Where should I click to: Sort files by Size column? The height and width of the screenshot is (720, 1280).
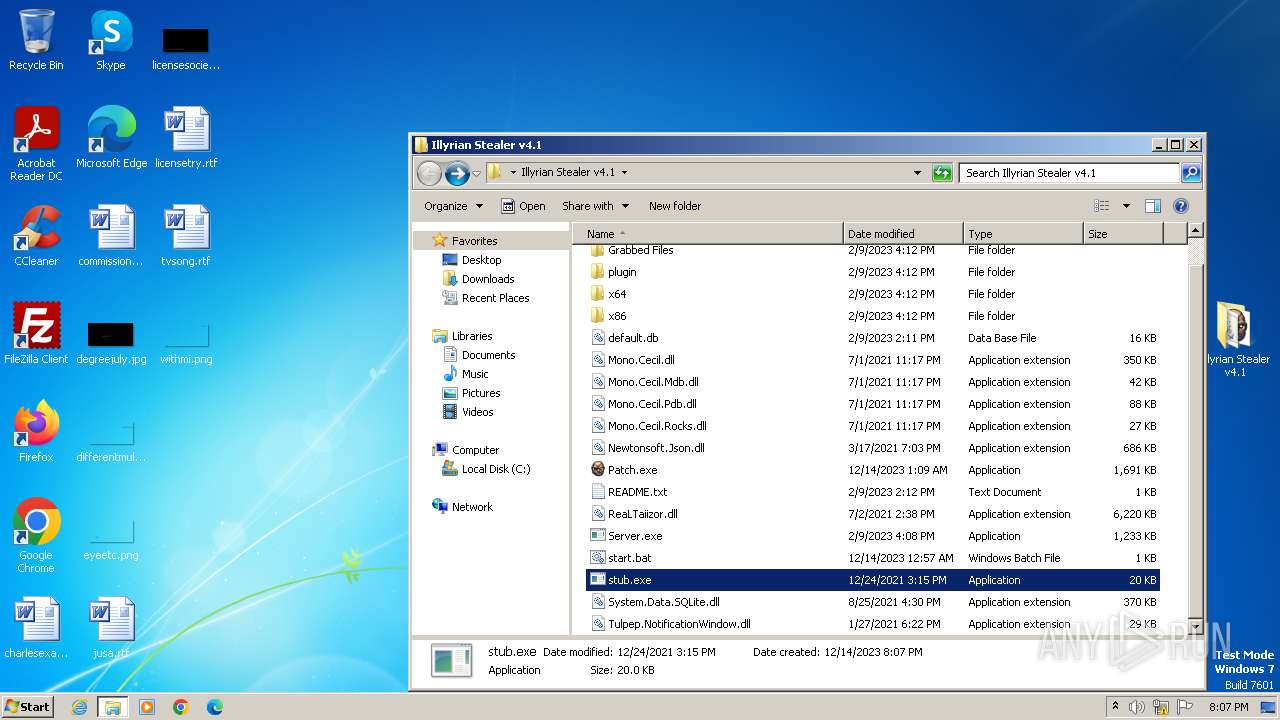pos(1124,234)
